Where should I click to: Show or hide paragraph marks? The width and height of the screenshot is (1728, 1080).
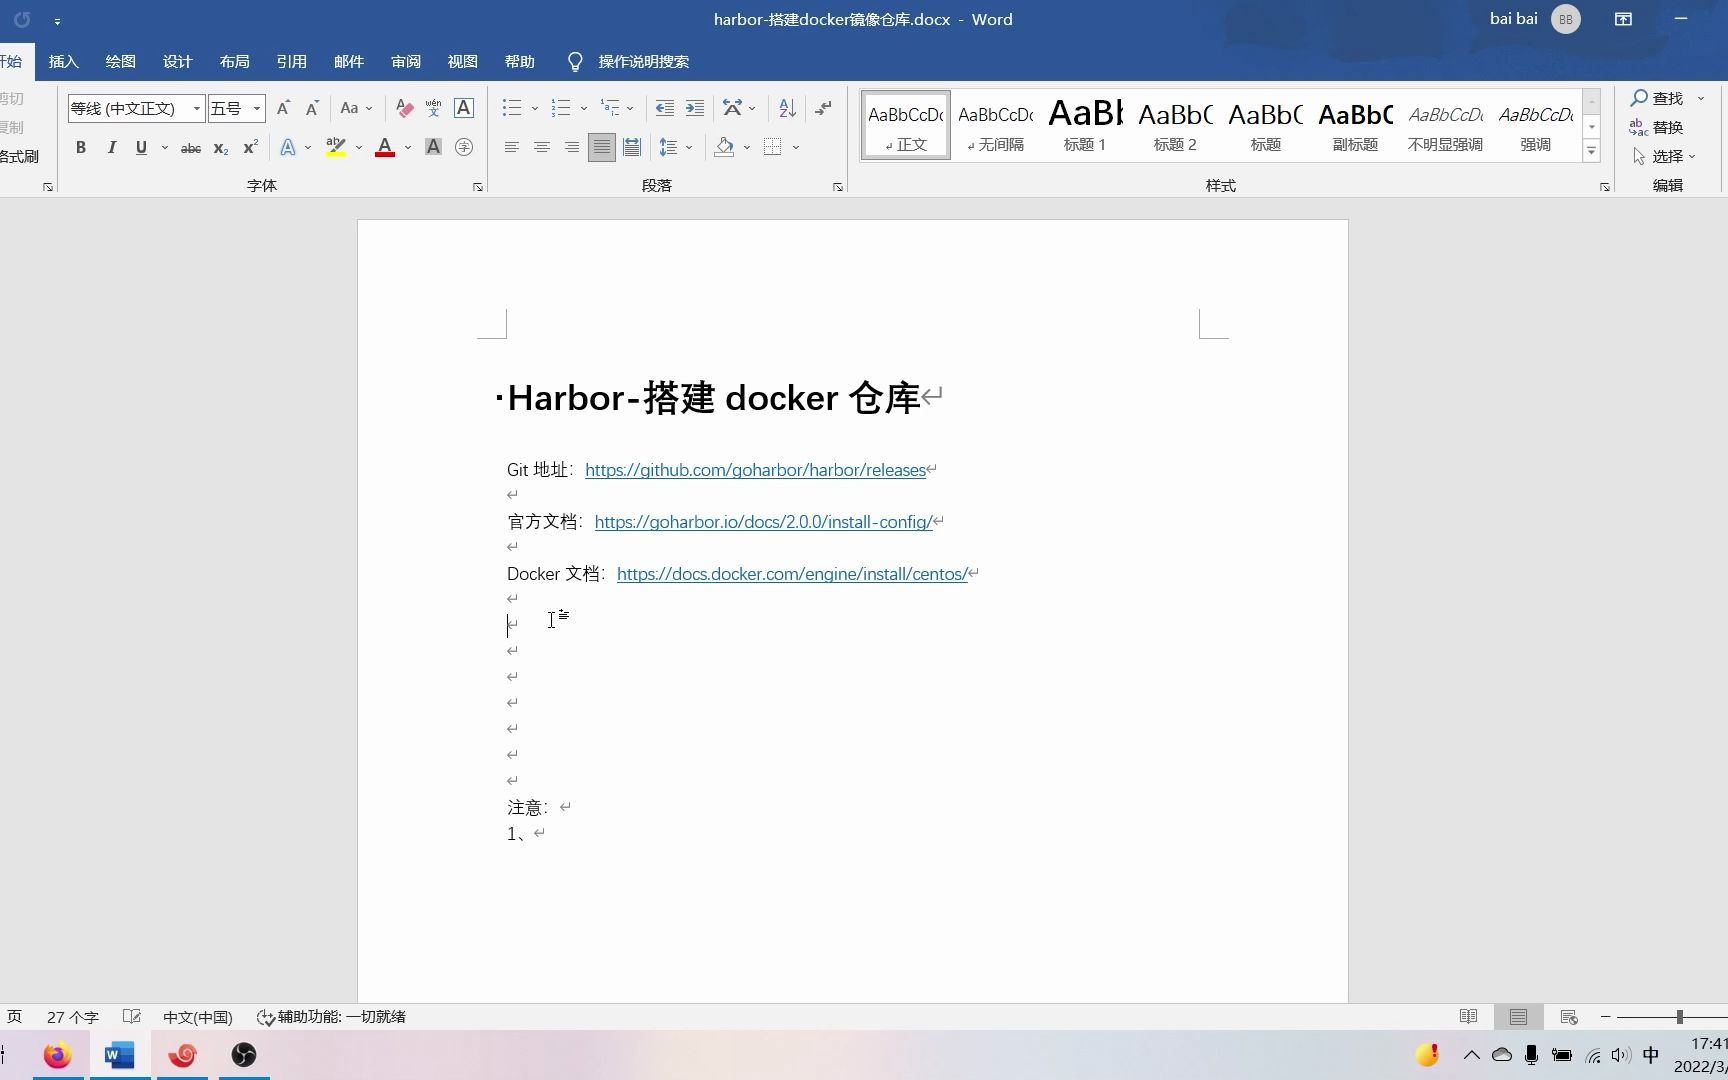(x=823, y=108)
